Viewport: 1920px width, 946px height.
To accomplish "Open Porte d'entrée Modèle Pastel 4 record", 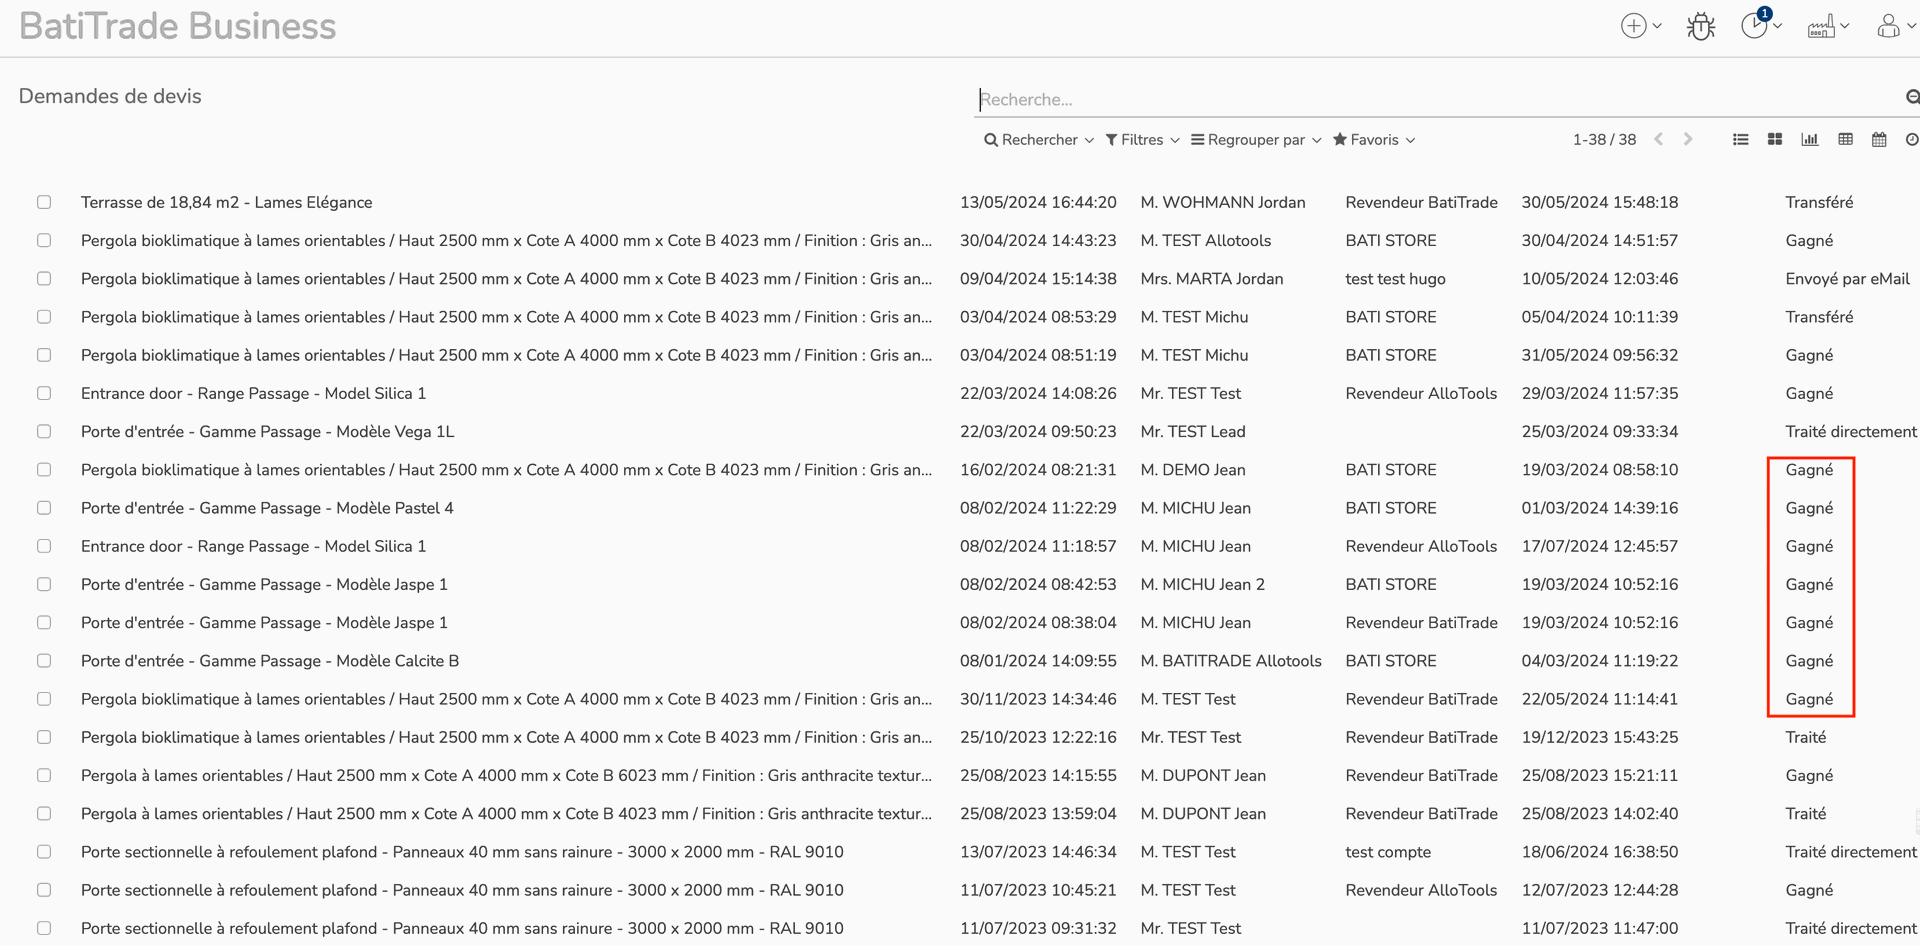I will pos(267,508).
